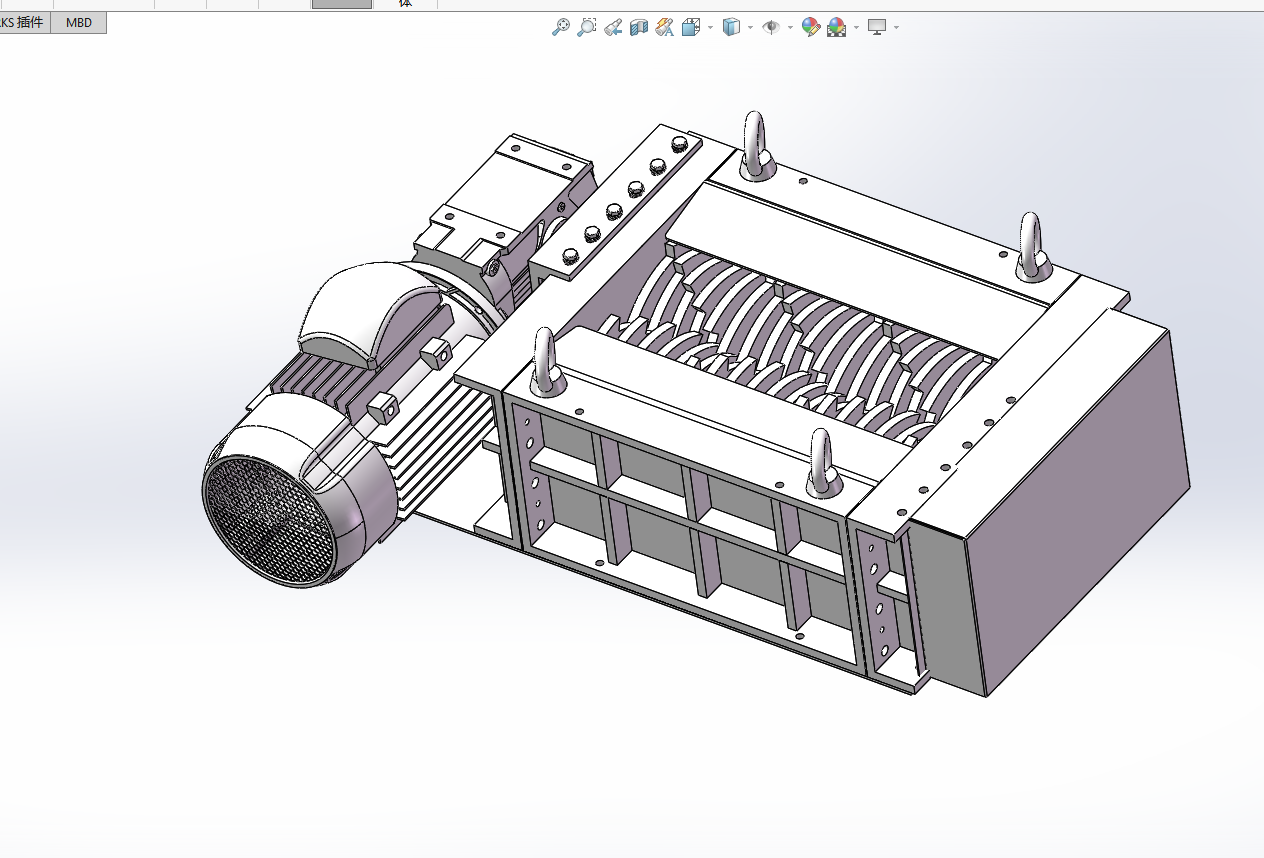Click the View Orientation cube icon
Viewport: 1264px width, 858px height.
tap(691, 27)
